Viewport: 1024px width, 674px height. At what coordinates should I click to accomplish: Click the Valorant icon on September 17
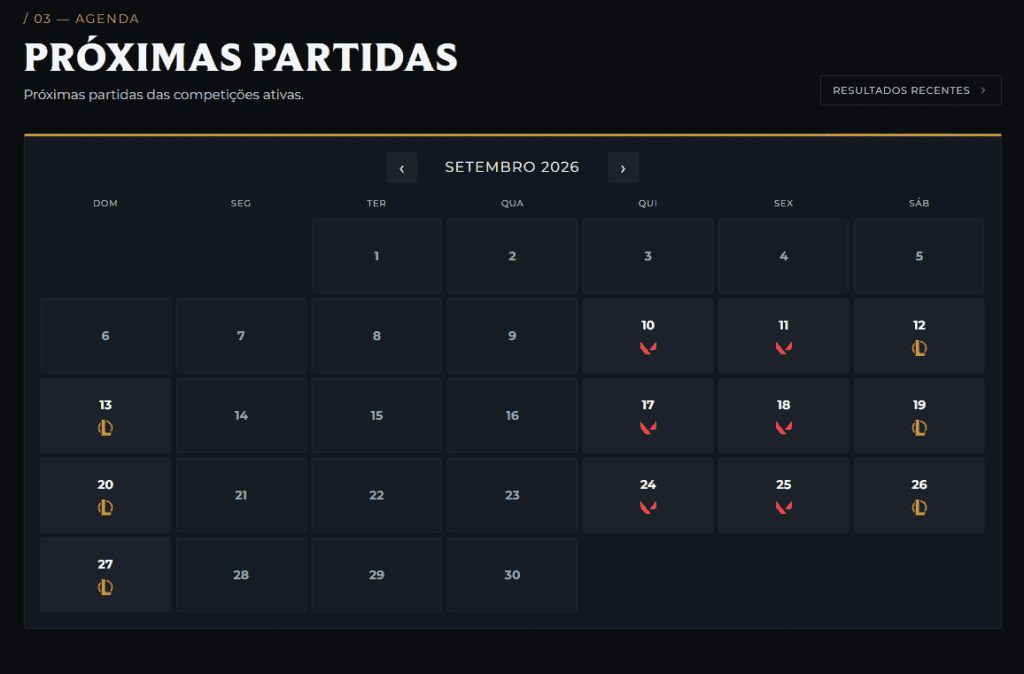tap(648, 428)
